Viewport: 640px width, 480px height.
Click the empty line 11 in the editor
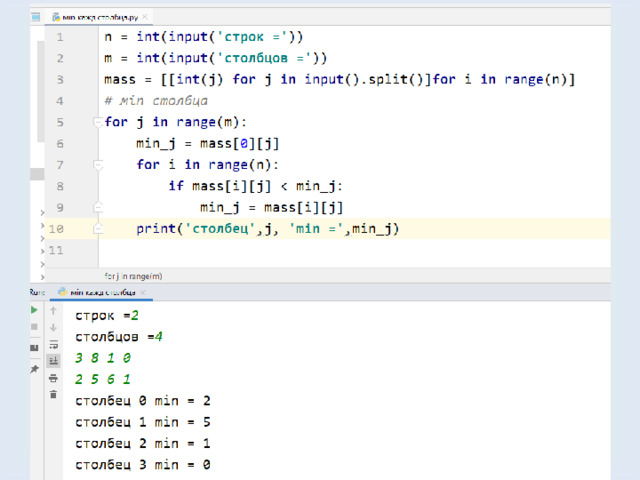pos(354,250)
